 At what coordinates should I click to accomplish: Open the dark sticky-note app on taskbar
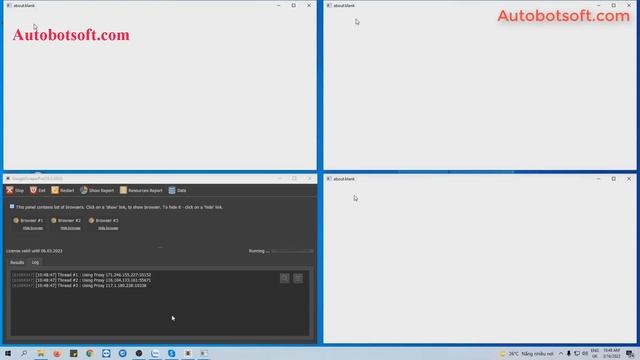coord(73,353)
